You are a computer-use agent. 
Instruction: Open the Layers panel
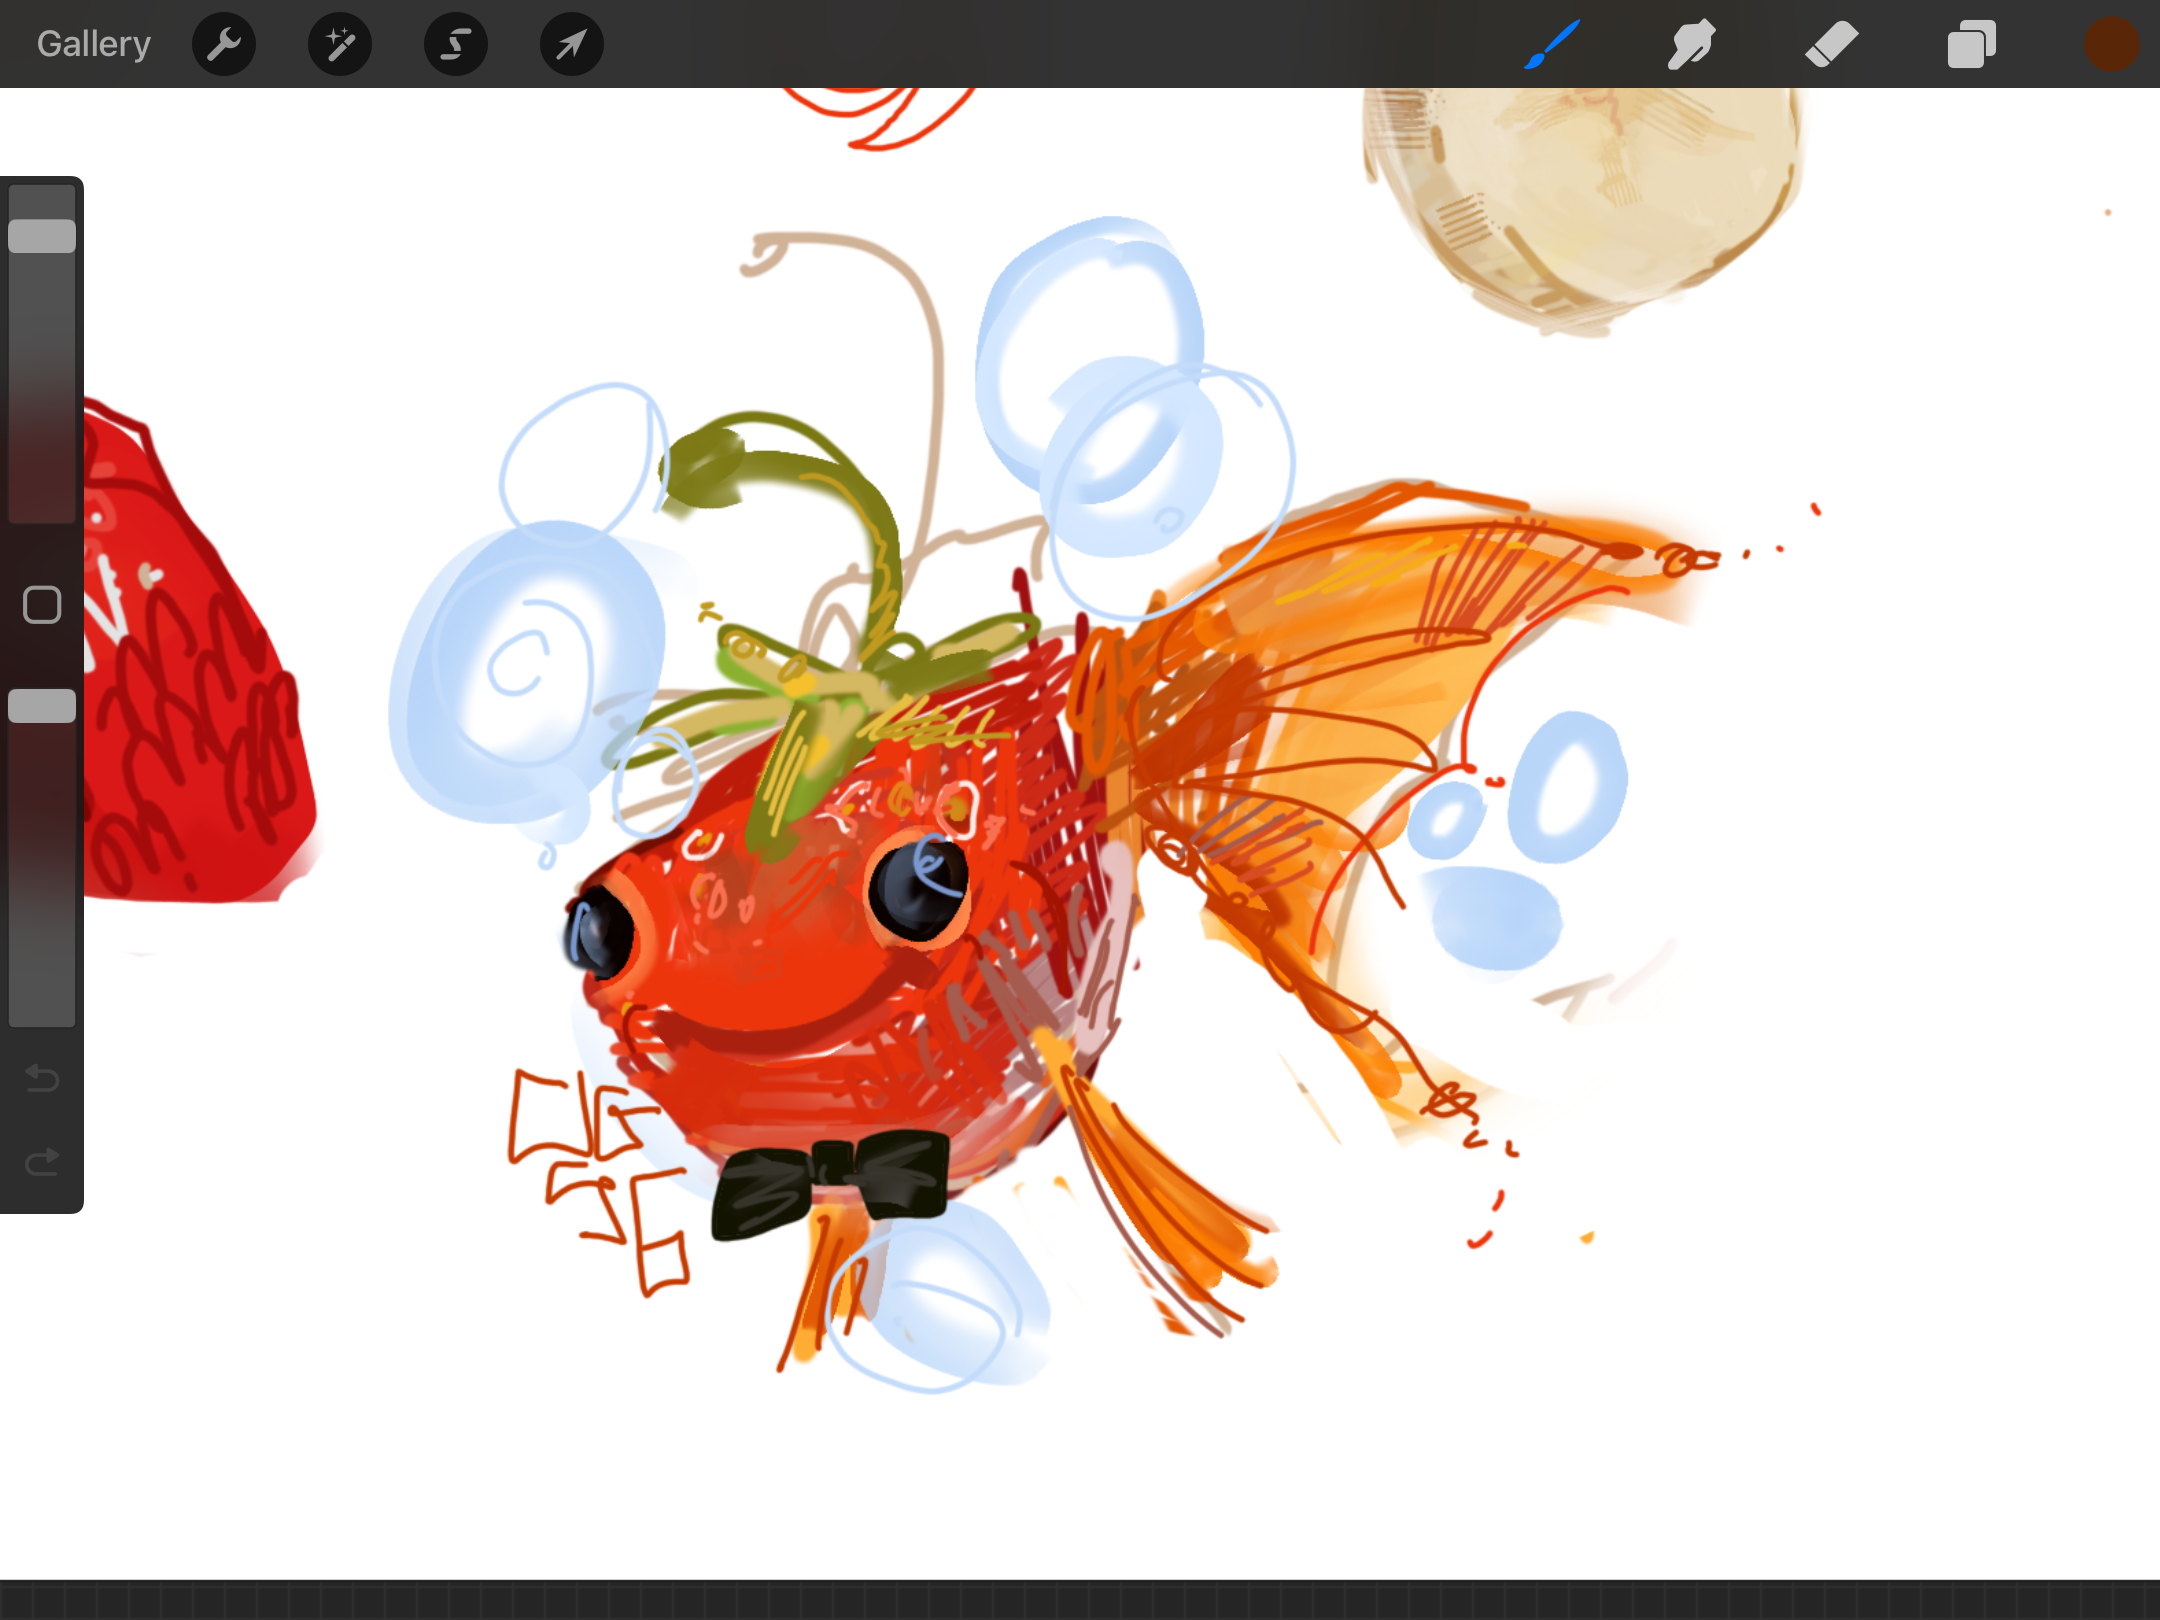coord(1971,44)
